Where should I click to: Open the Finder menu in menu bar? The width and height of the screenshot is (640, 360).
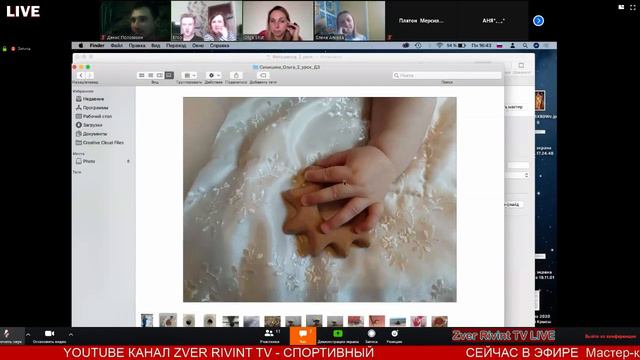point(97,46)
